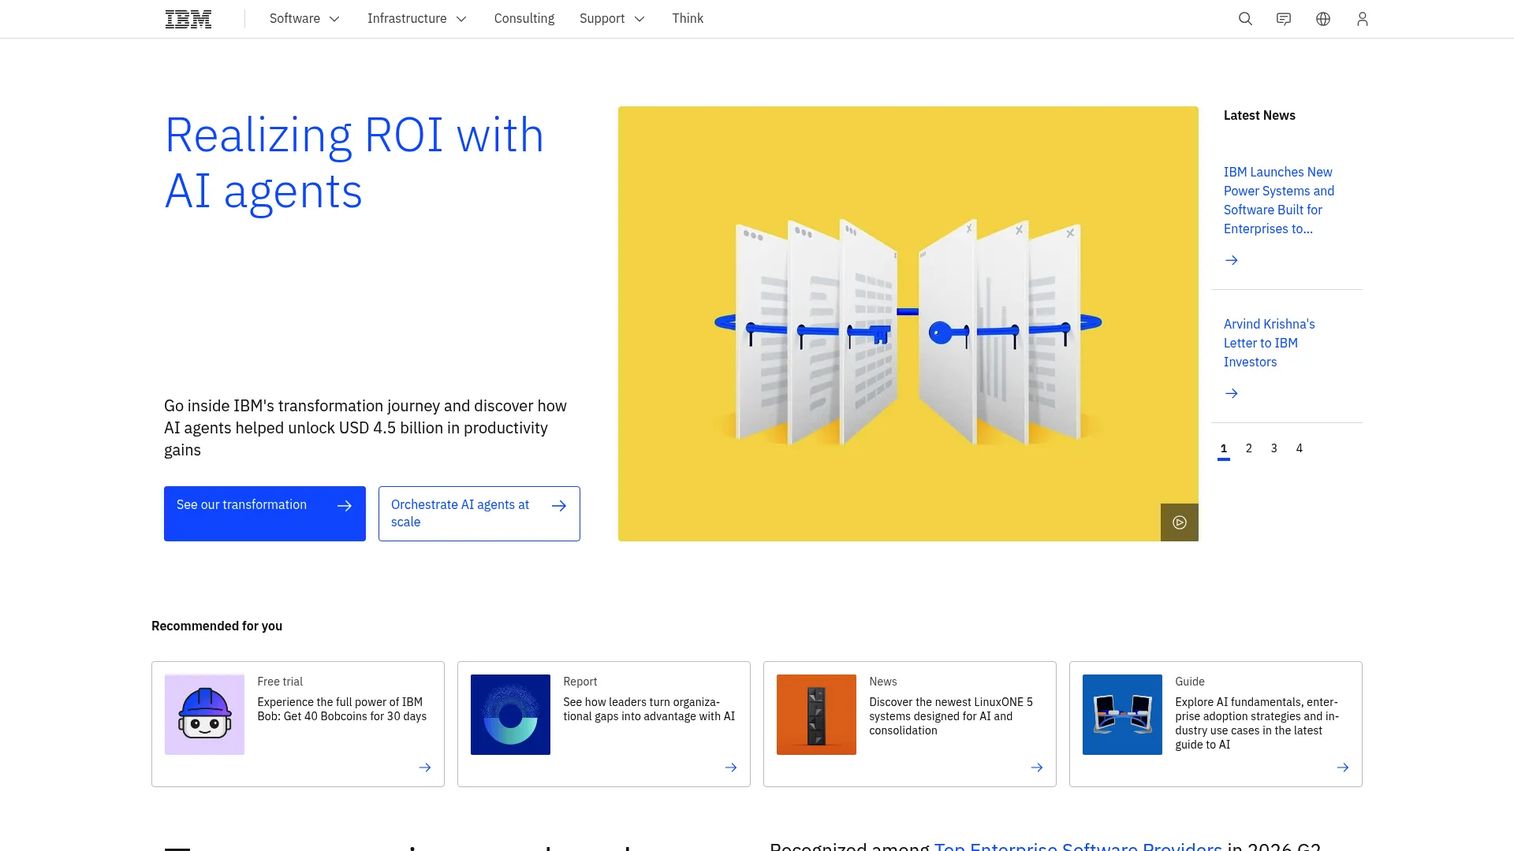1514x851 pixels.
Task: Select news page 3
Action: point(1274,449)
